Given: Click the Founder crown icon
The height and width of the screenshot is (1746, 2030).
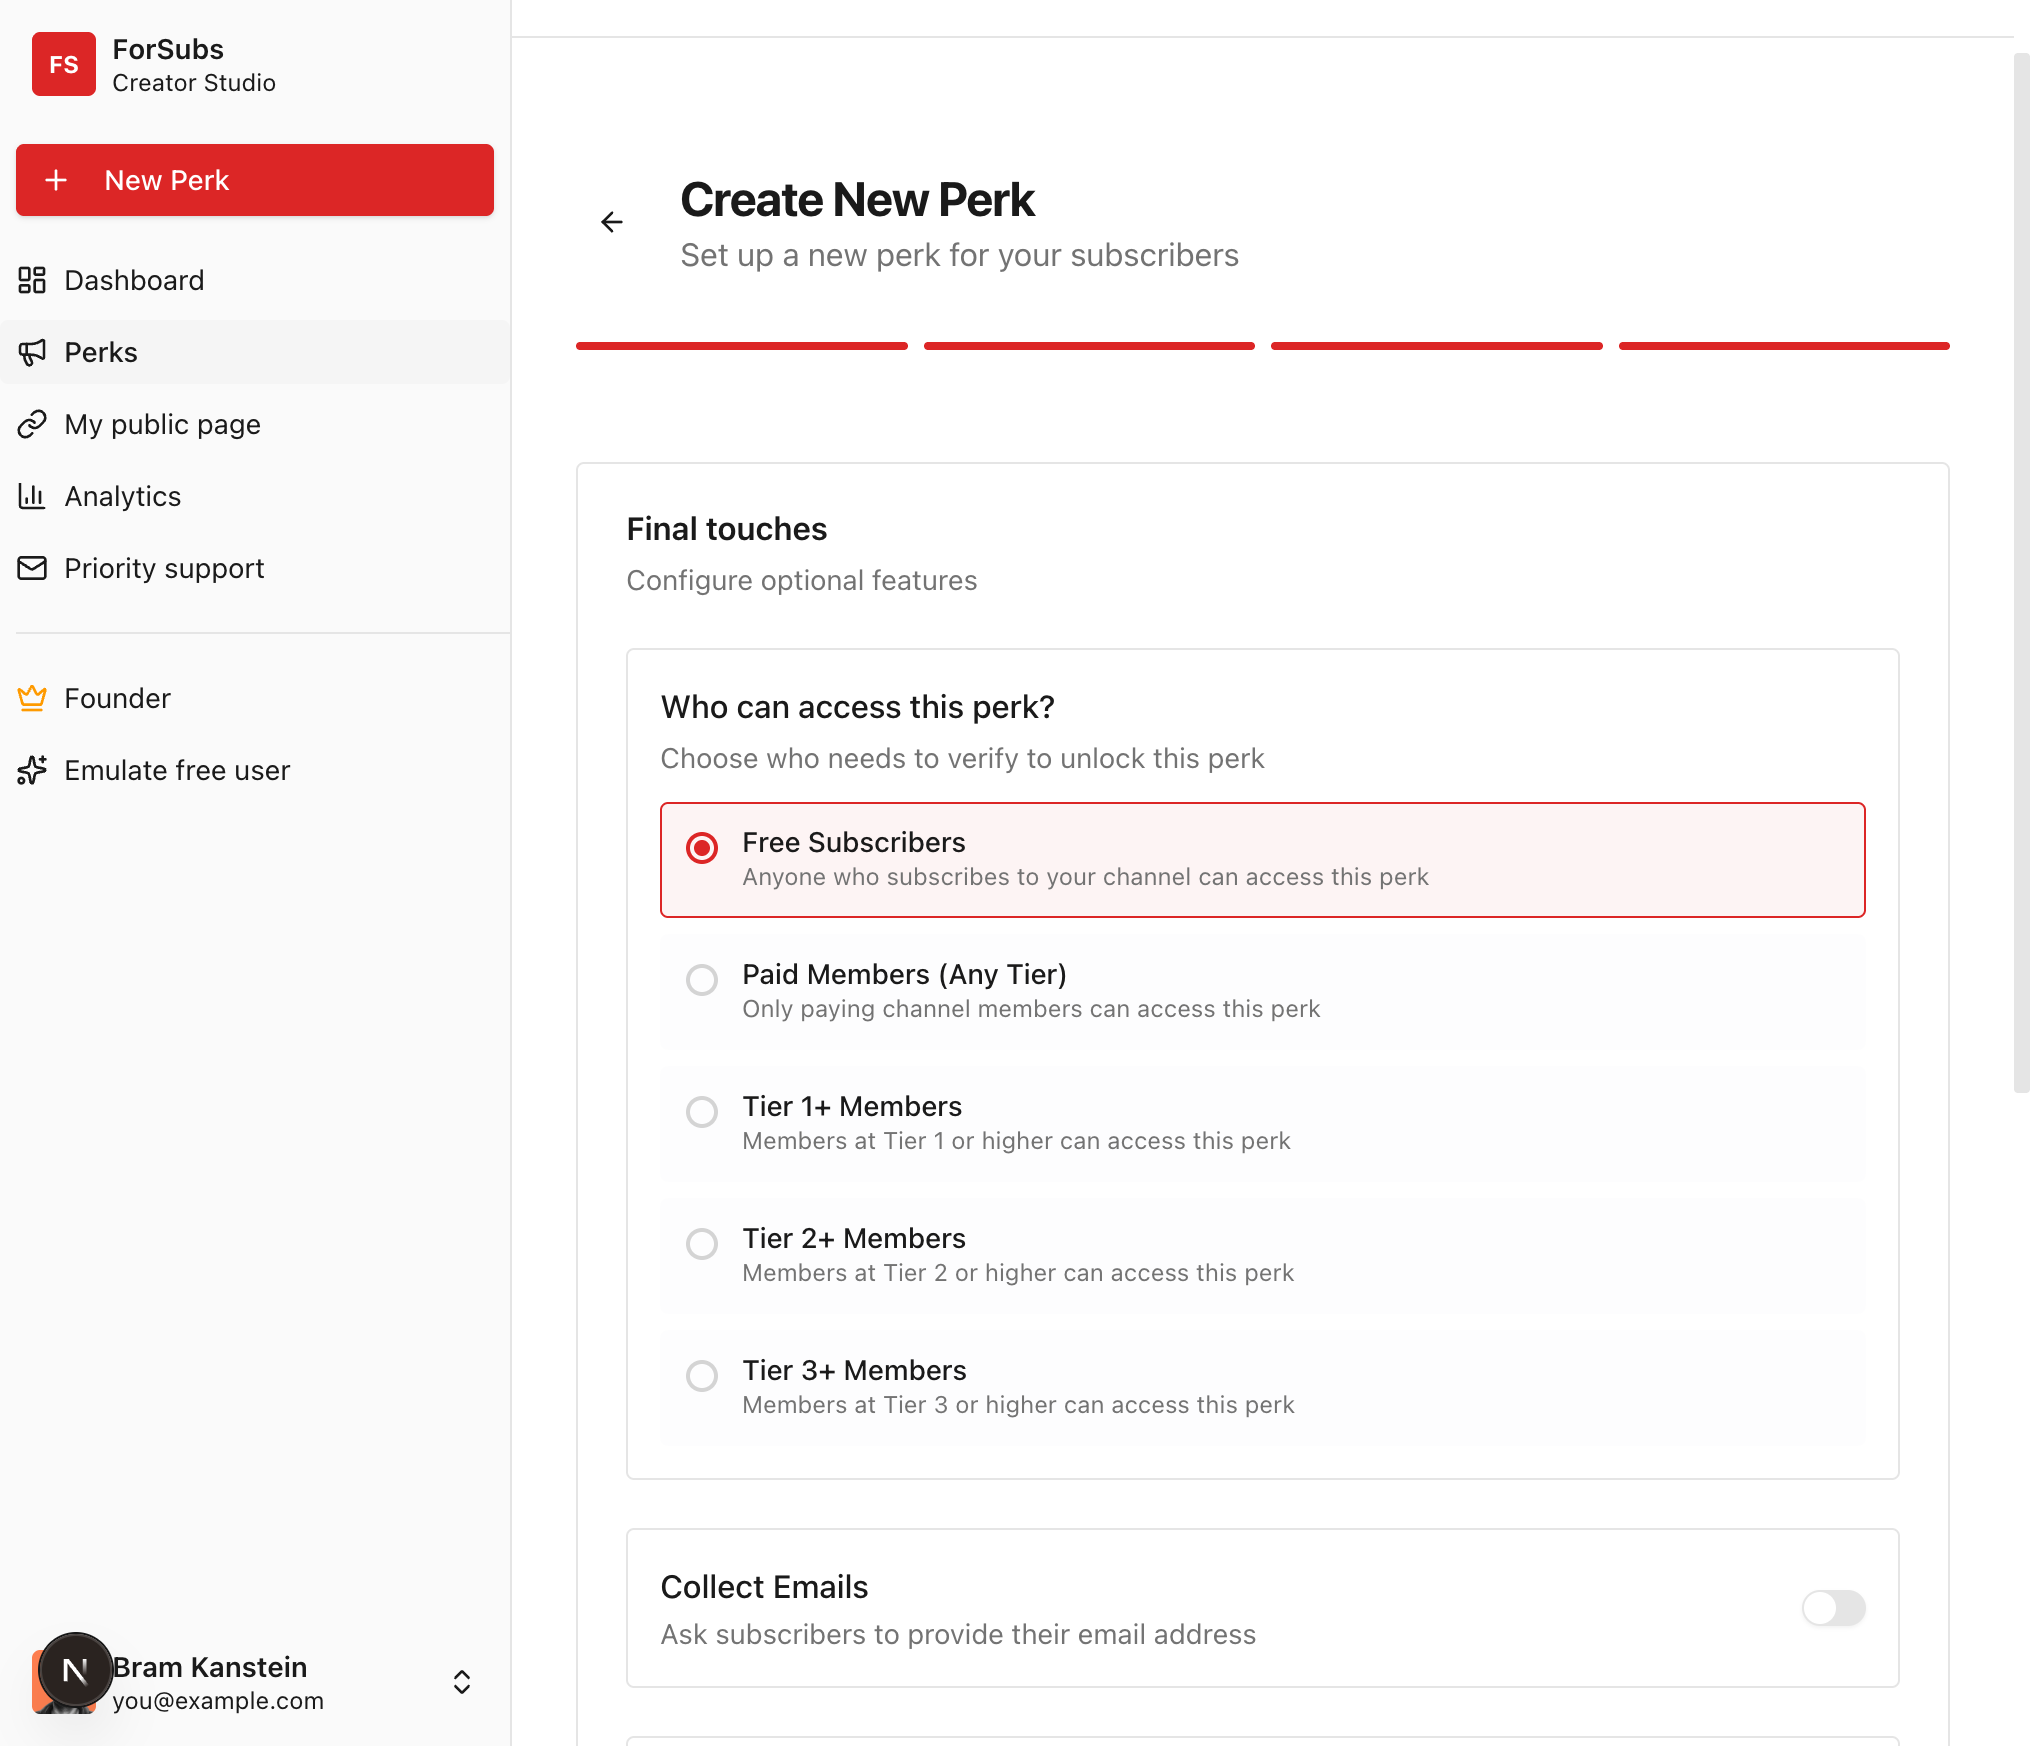Looking at the screenshot, I should 32,698.
